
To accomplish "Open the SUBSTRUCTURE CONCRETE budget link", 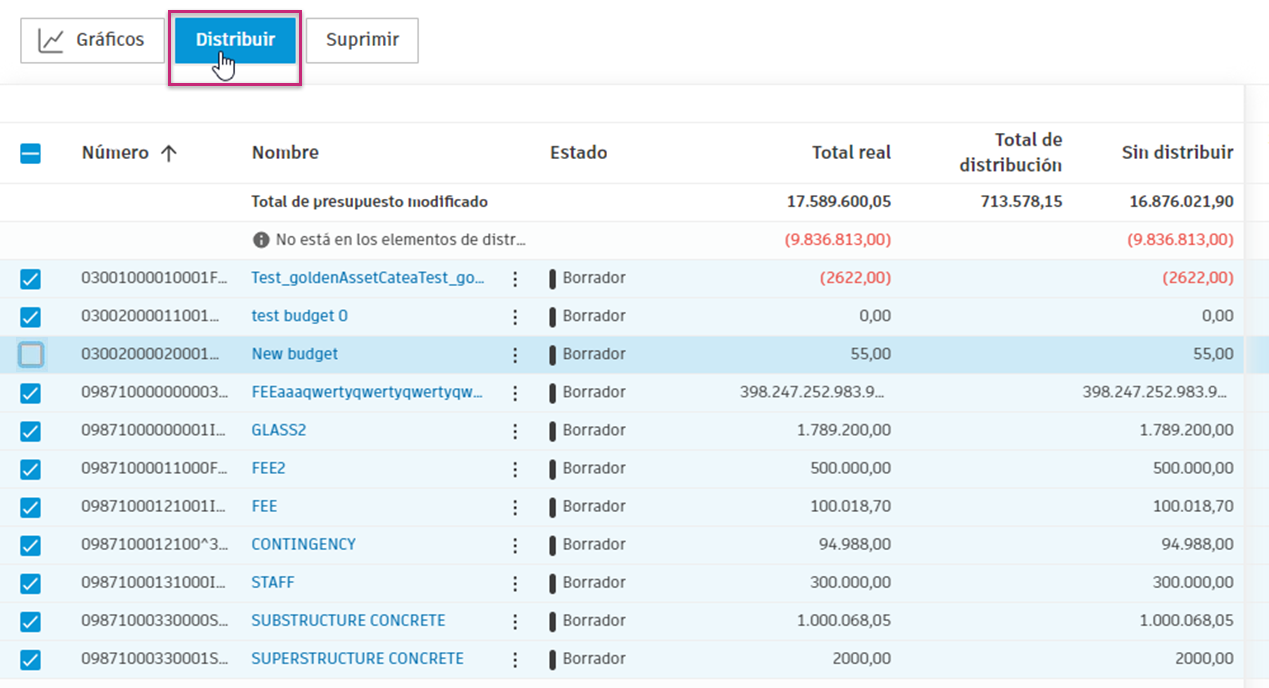I will pos(348,621).
